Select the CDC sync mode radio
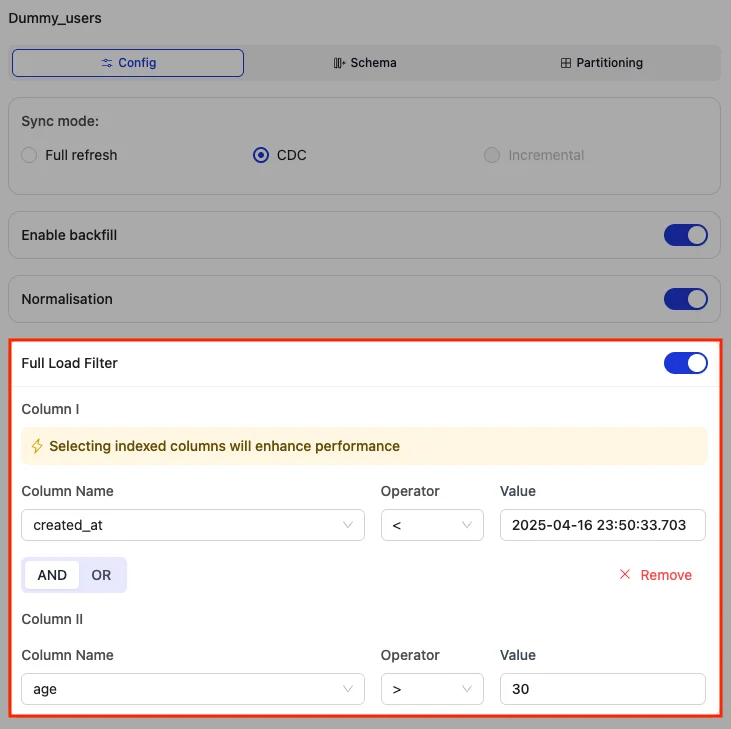 pos(261,155)
